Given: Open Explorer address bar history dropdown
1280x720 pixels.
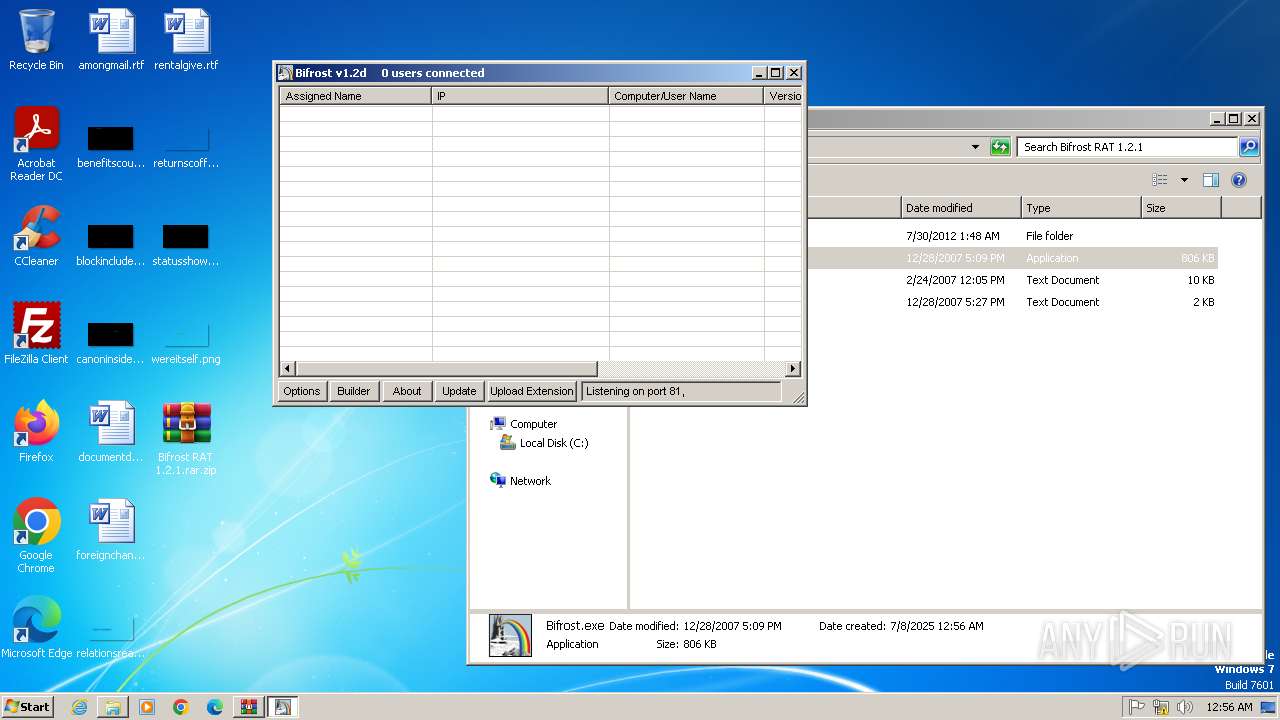Looking at the screenshot, I should [x=975, y=147].
